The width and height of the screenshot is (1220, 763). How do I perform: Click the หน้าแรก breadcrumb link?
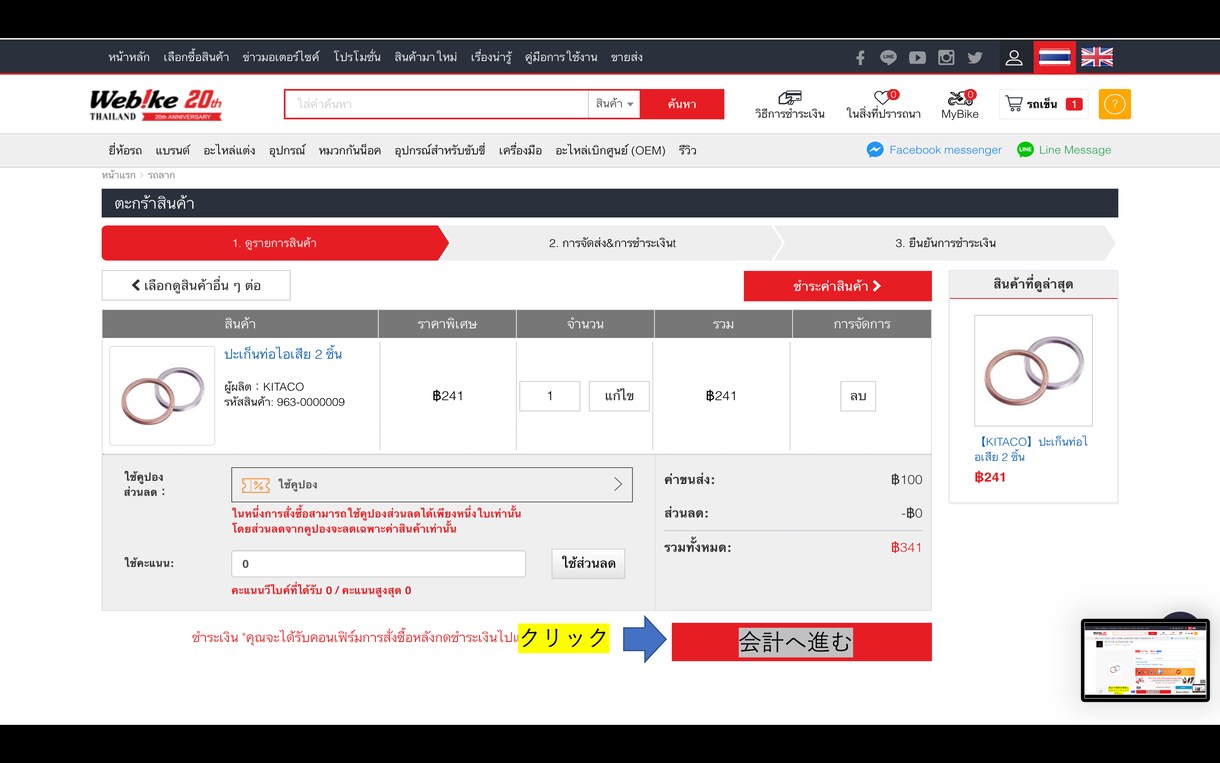tap(118, 175)
